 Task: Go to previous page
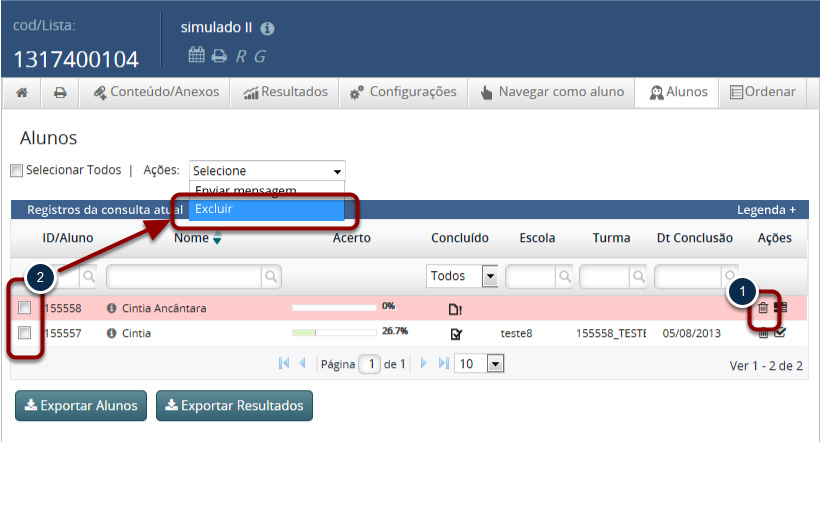click(302, 363)
